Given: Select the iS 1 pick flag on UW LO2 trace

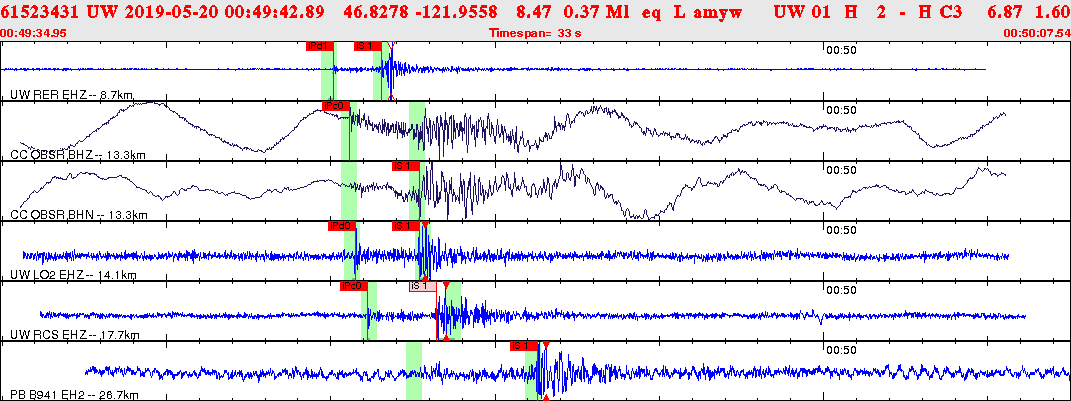Looking at the screenshot, I should [x=406, y=226].
